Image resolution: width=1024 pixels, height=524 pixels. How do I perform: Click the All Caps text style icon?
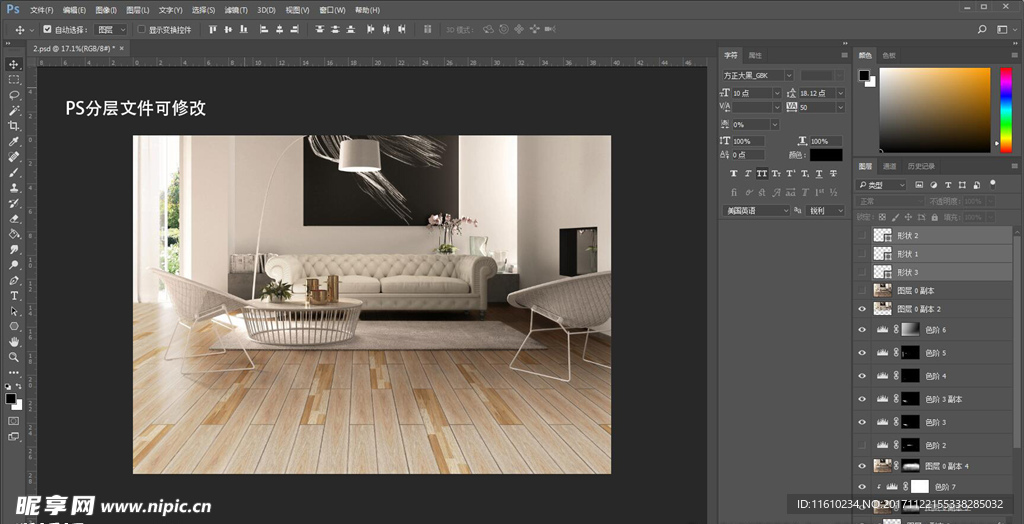[x=761, y=173]
